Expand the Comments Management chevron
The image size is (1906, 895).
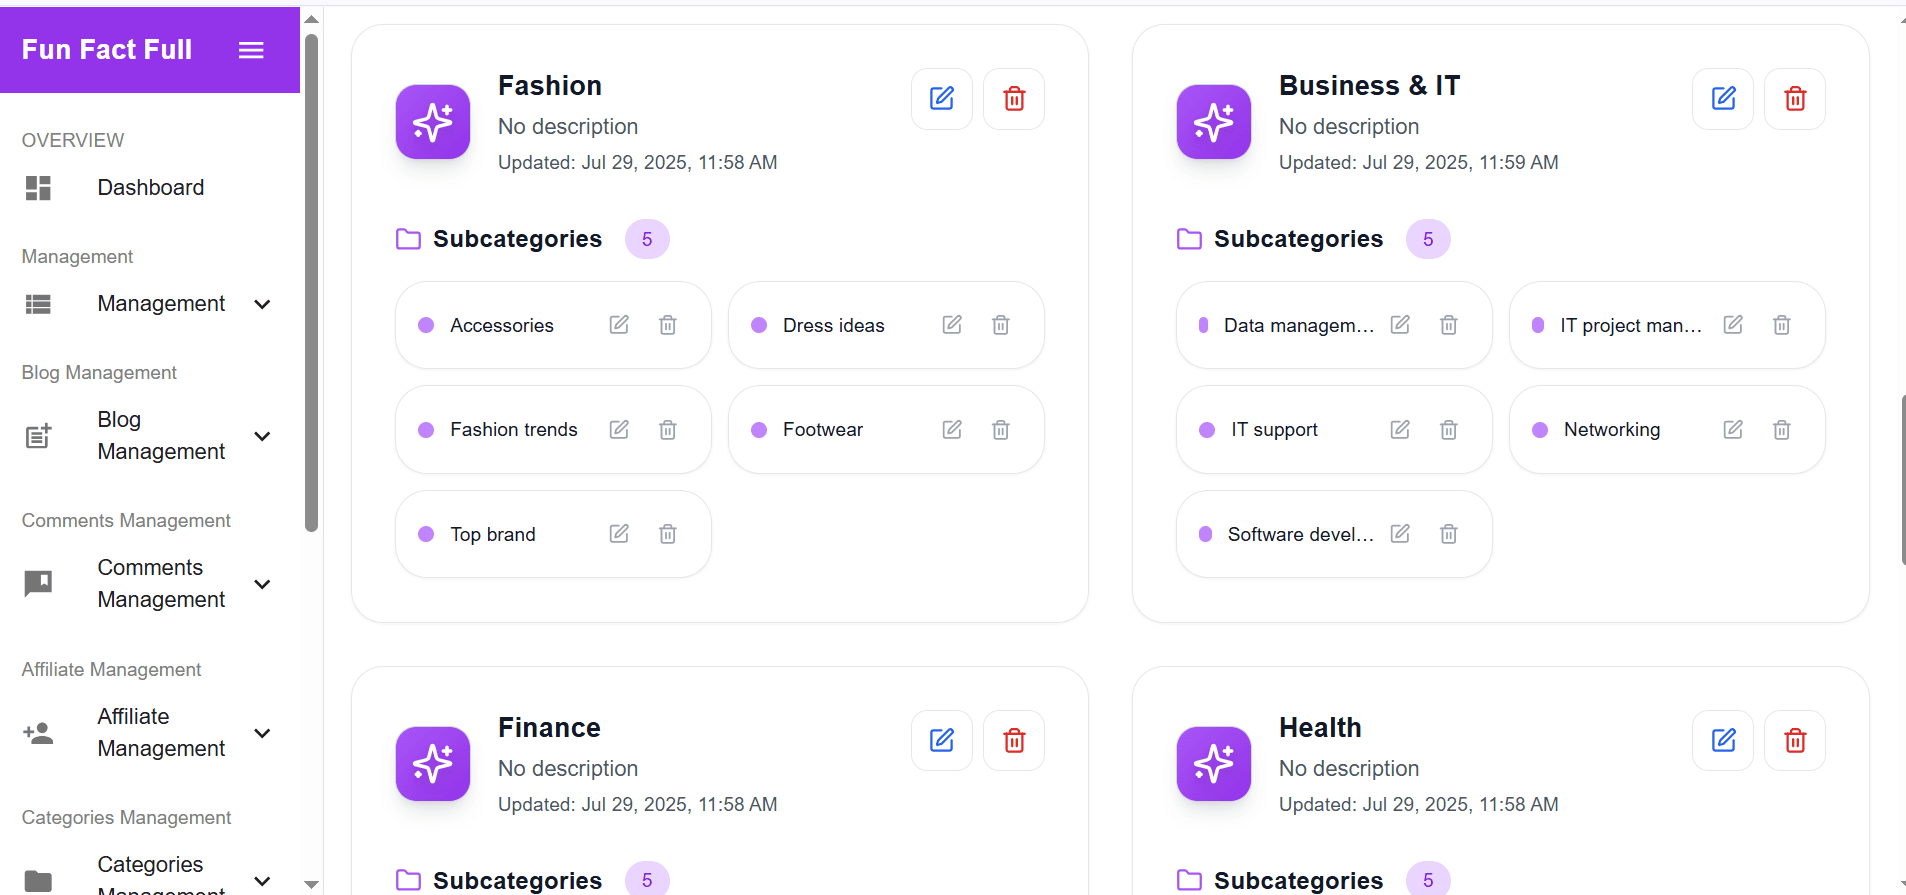click(x=262, y=584)
